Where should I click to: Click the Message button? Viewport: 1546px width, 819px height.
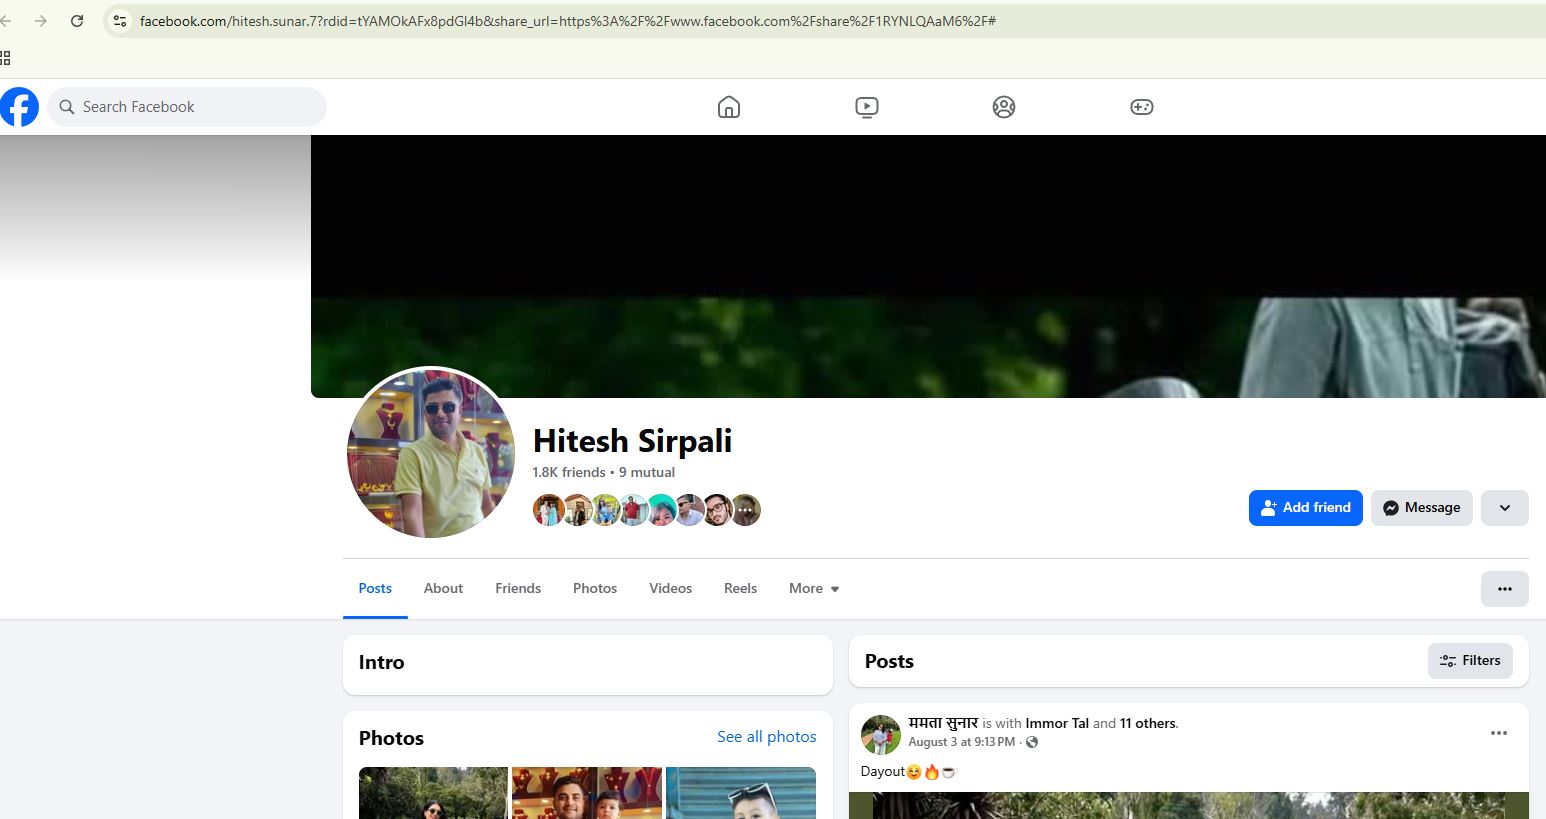click(1422, 508)
